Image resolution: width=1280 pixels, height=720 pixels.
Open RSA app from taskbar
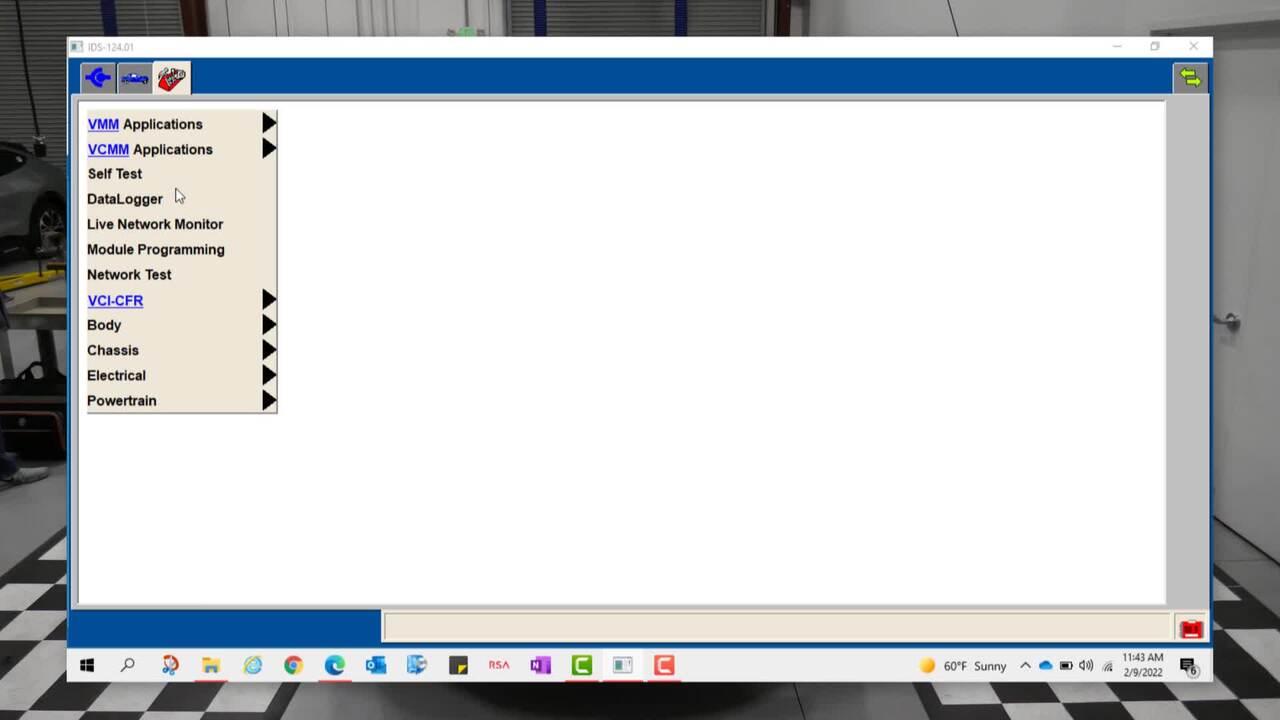(499, 665)
